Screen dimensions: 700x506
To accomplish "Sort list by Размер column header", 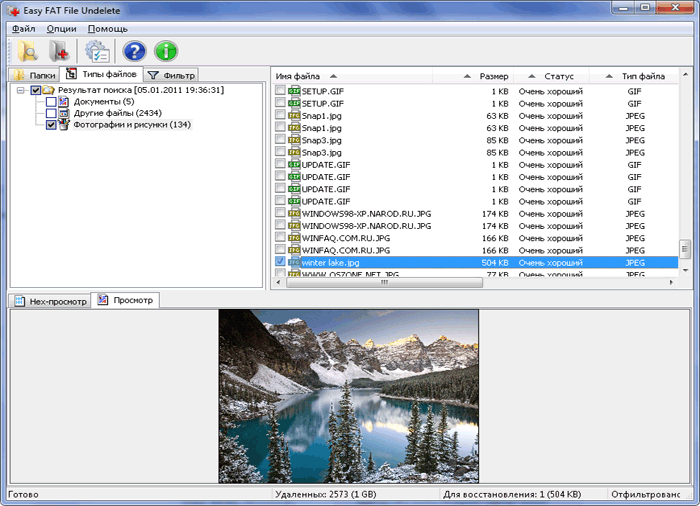I will coord(493,76).
